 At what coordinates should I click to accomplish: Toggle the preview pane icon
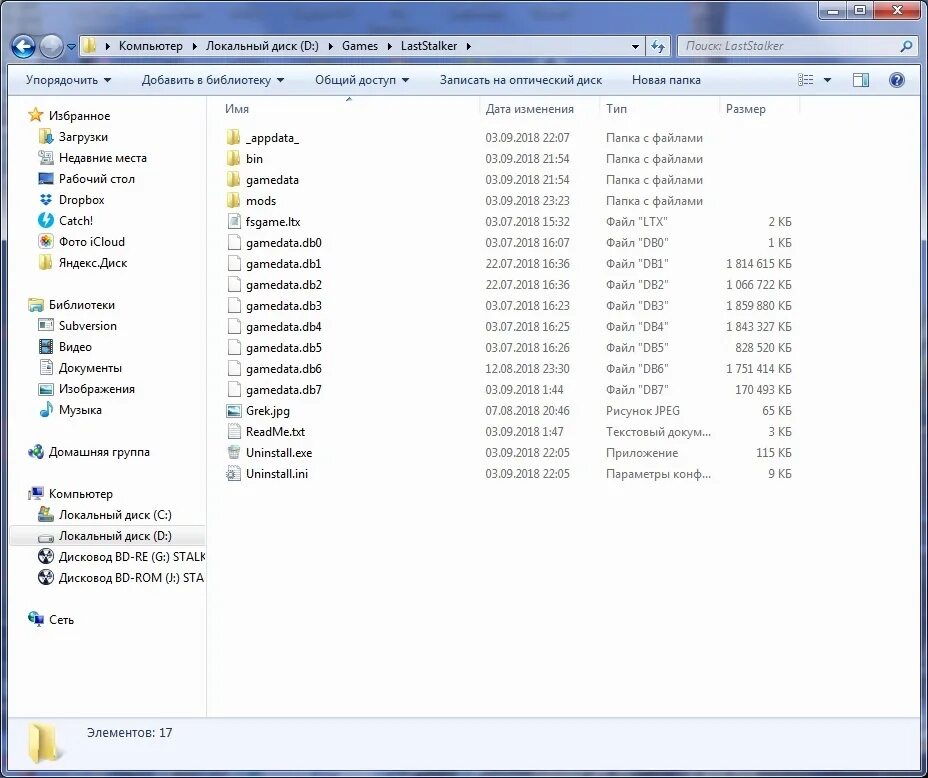point(861,80)
